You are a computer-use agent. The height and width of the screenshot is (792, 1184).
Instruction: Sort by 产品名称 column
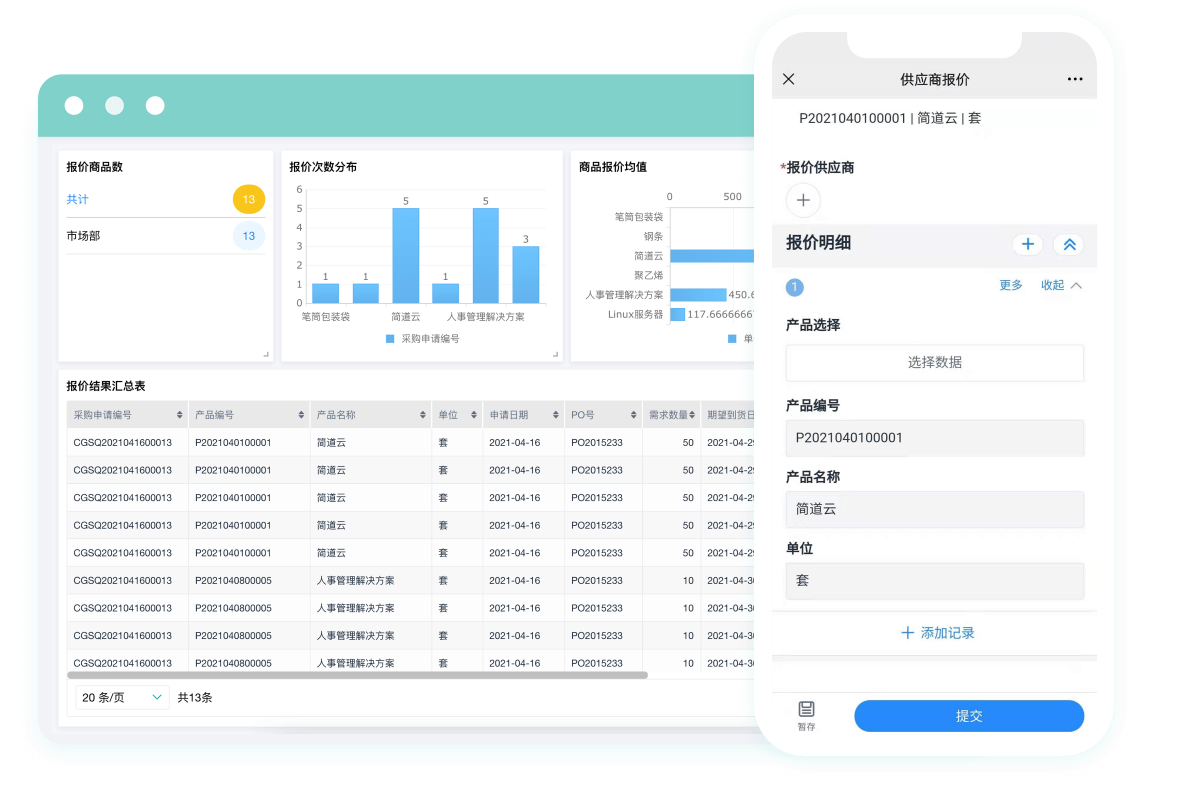(422, 414)
